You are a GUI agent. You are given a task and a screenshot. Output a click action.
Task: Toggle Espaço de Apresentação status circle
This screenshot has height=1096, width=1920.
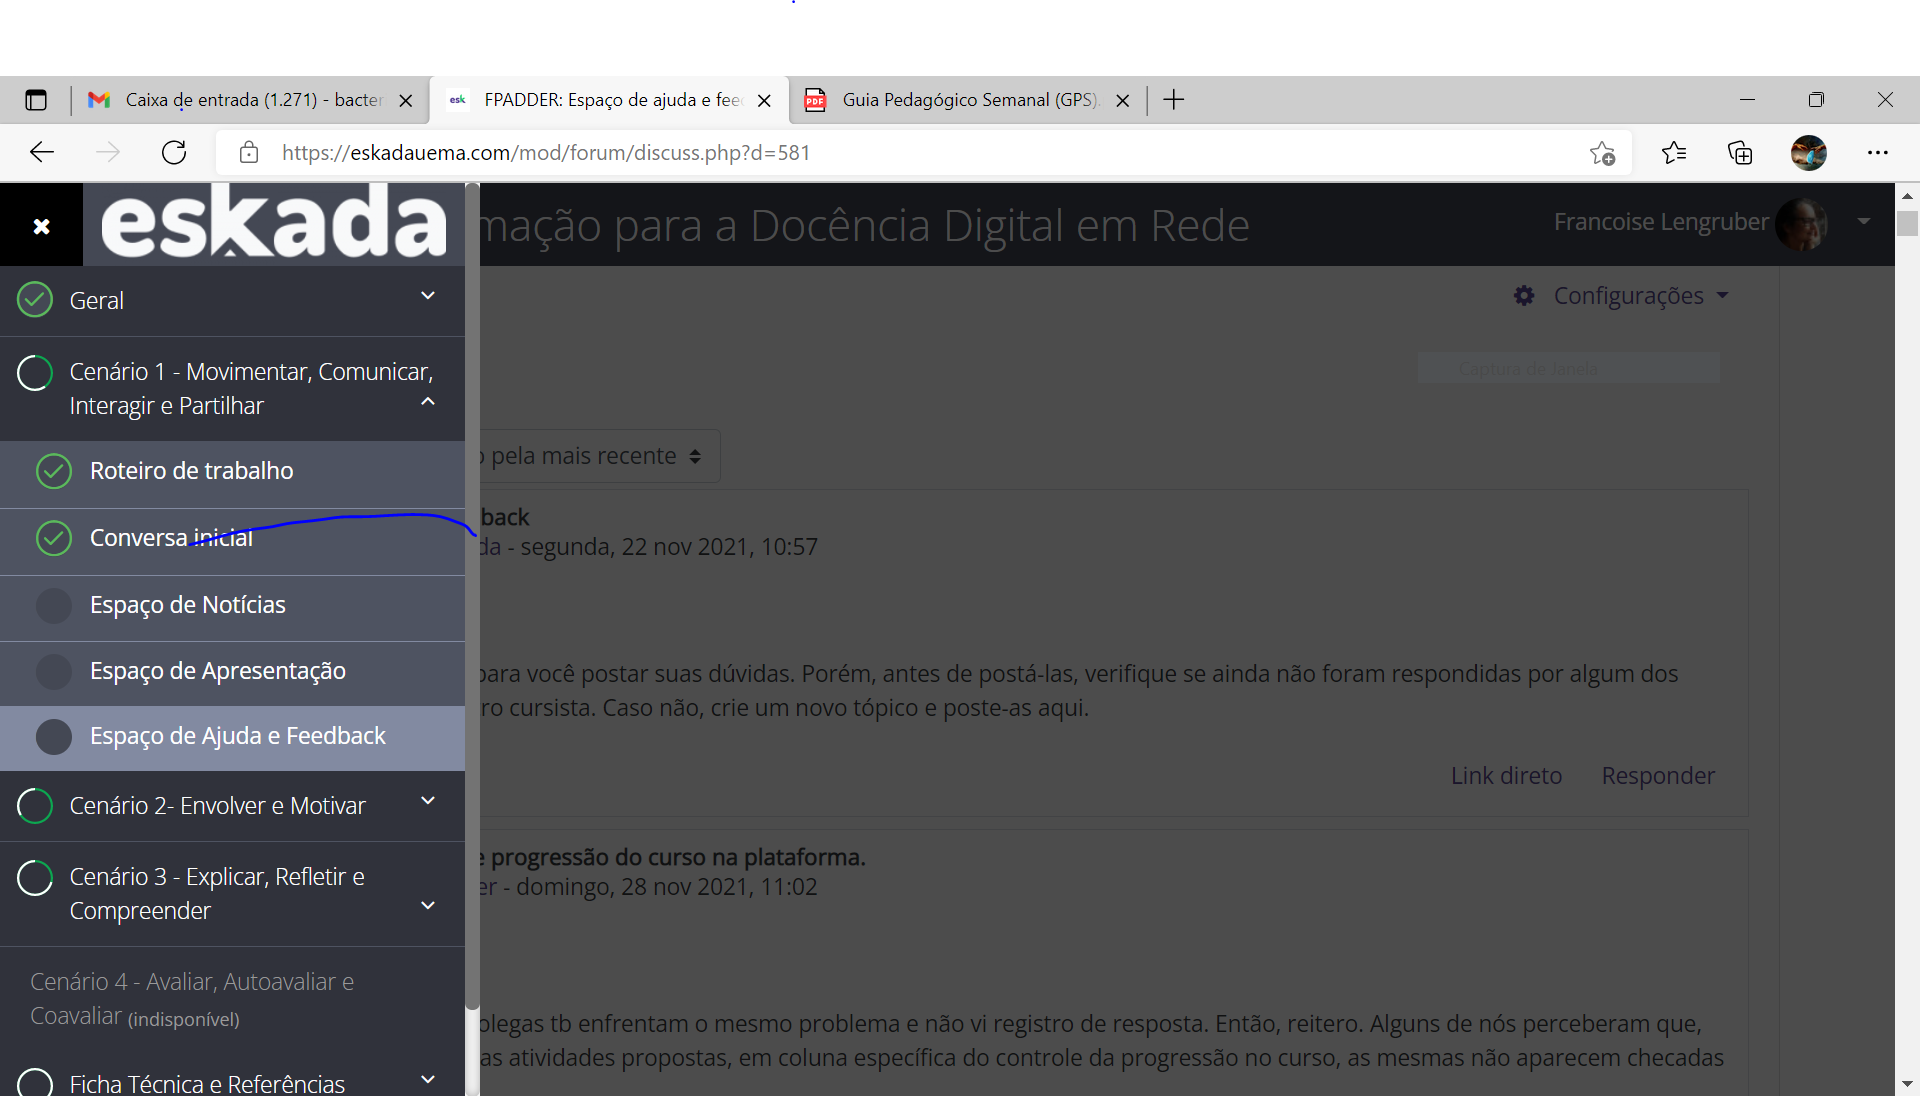point(54,671)
